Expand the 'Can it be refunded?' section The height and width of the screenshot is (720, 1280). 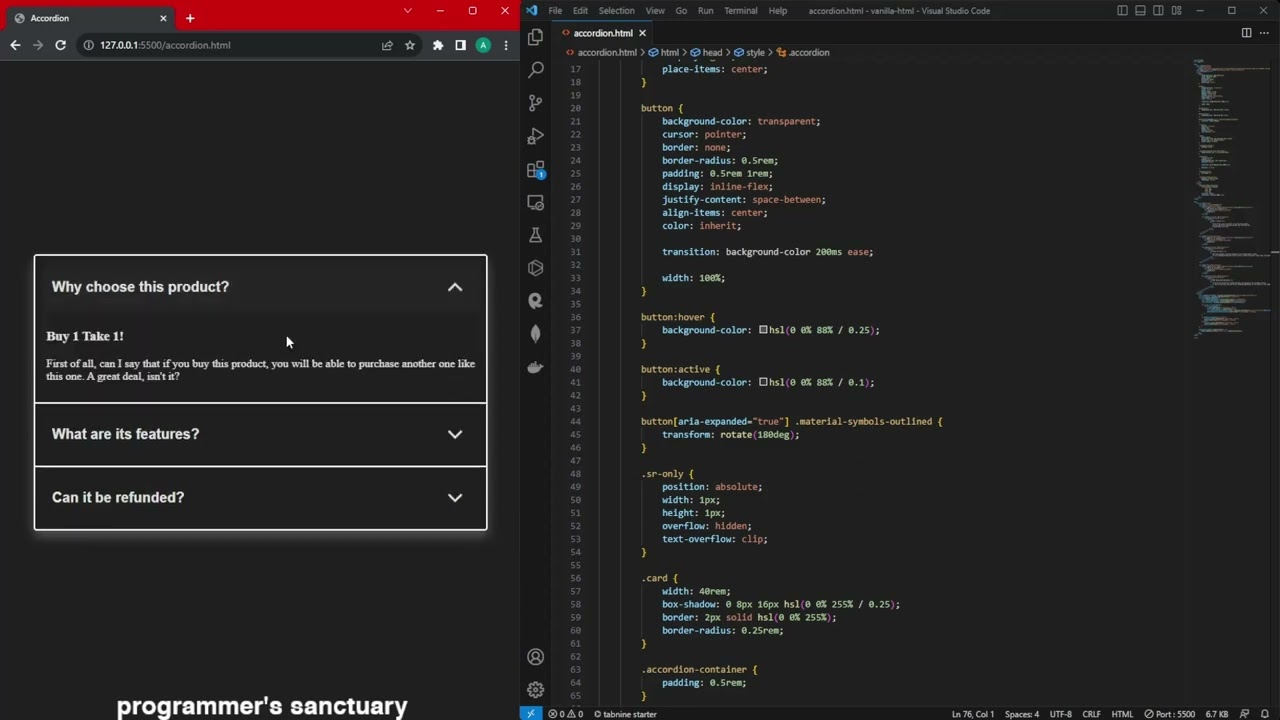(x=260, y=497)
